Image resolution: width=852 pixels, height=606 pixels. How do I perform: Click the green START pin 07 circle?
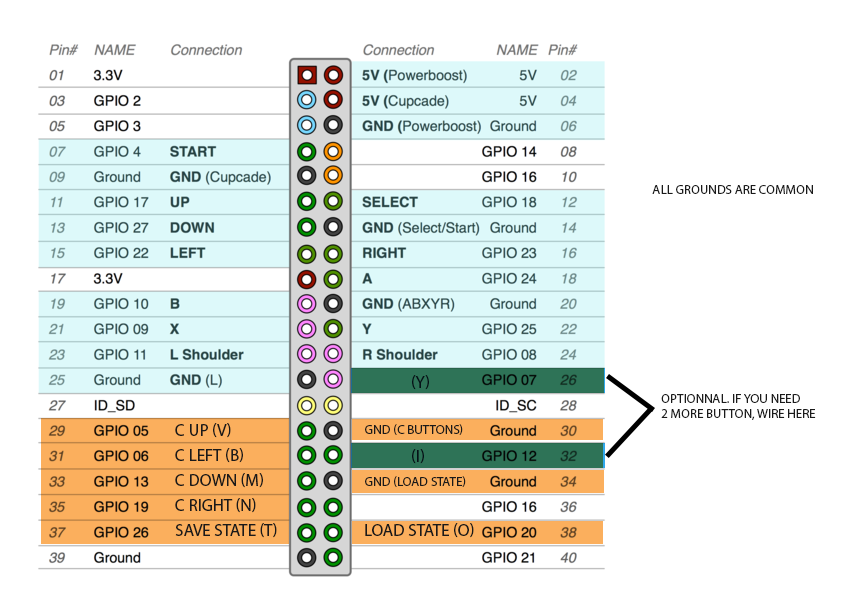click(307, 152)
